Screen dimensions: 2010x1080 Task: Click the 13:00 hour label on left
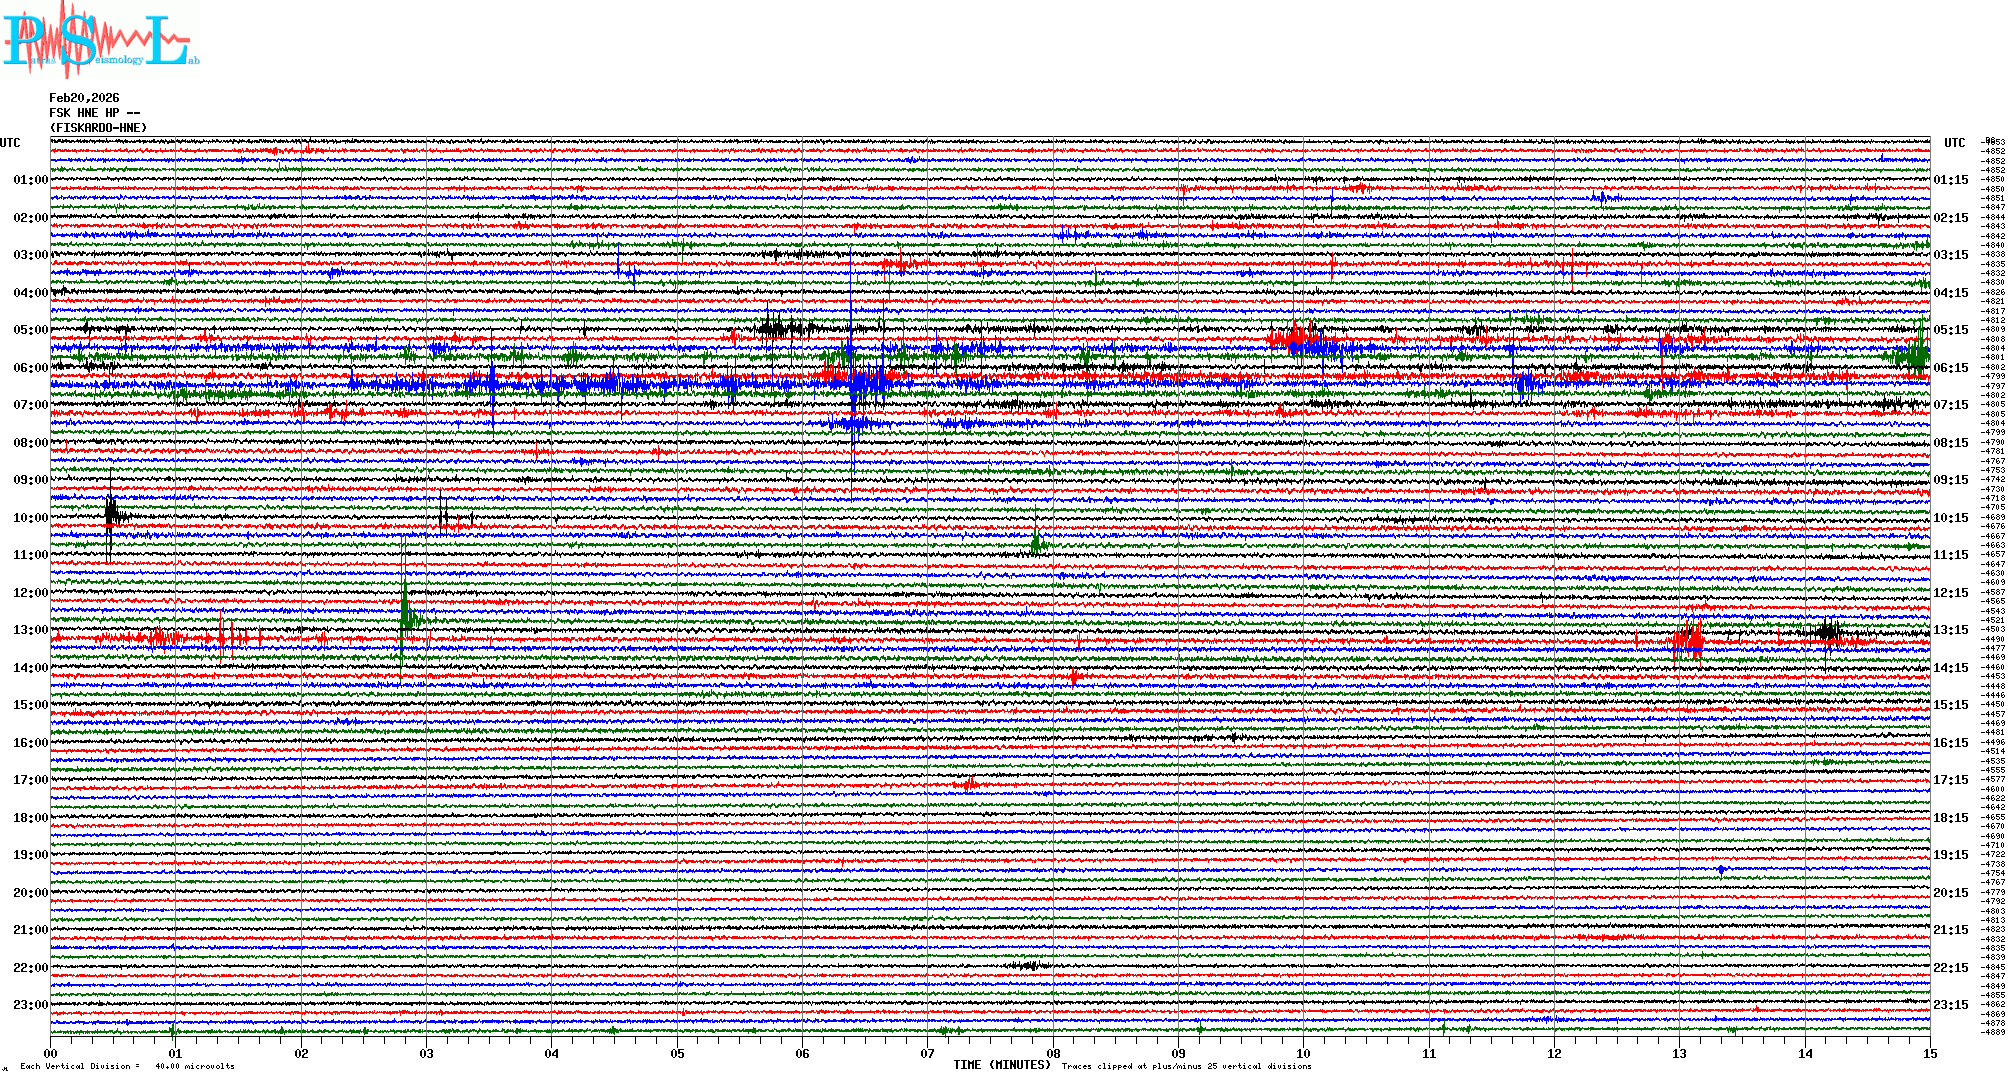coord(30,630)
